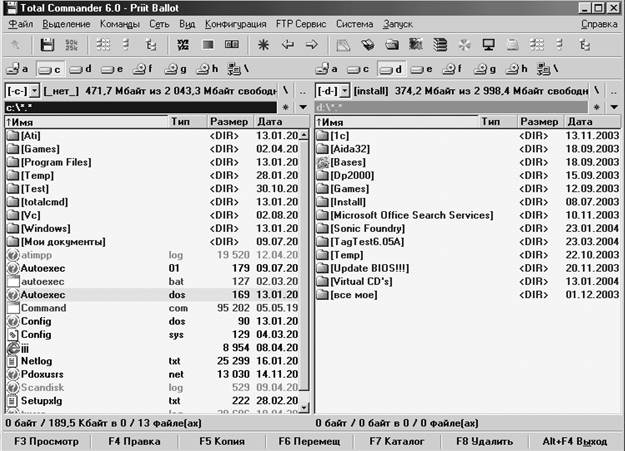This screenshot has height=451, width=625.
Task: Open the Файл menu
Action: coord(21,24)
